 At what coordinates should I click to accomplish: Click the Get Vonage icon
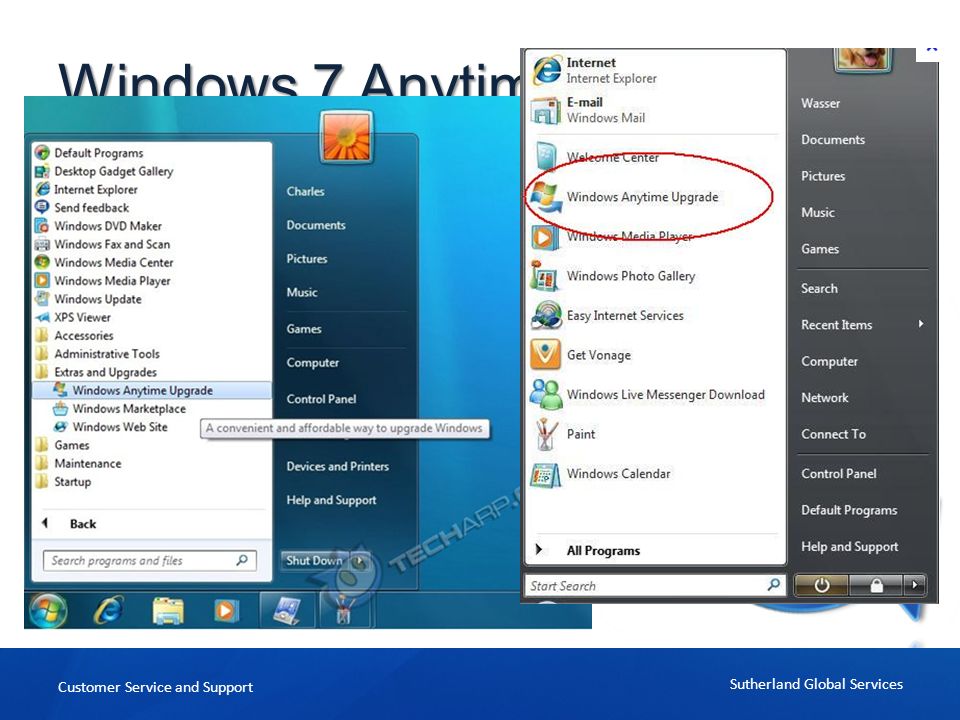[x=545, y=355]
